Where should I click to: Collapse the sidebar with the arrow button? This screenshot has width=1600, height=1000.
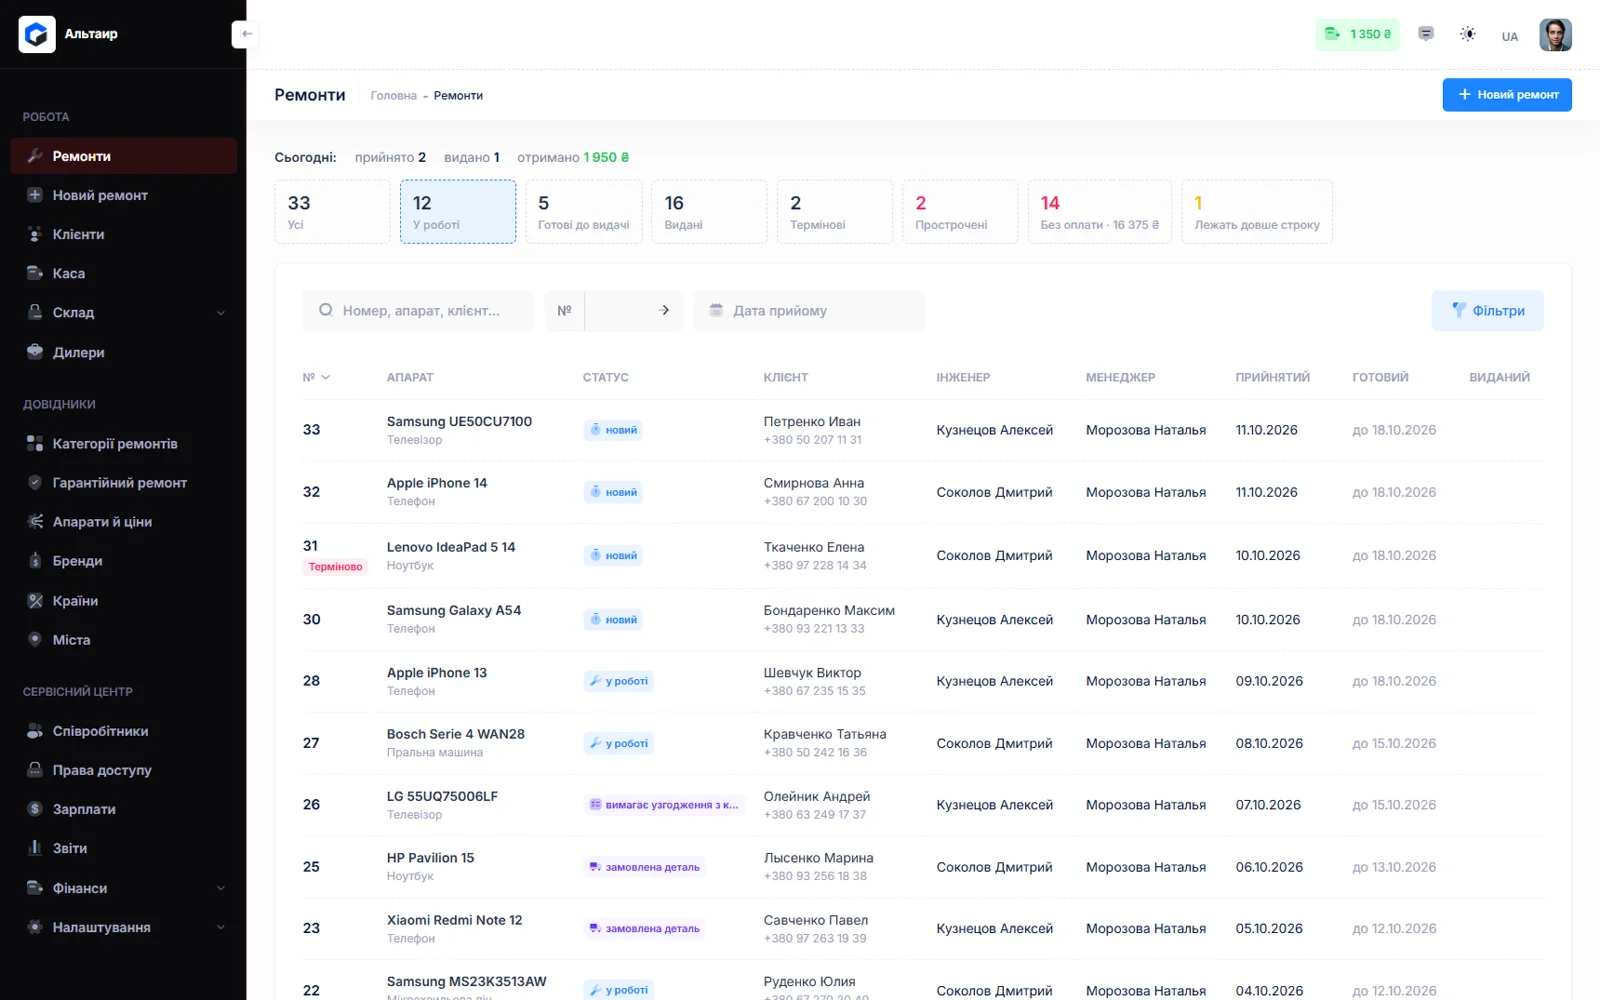tap(246, 34)
